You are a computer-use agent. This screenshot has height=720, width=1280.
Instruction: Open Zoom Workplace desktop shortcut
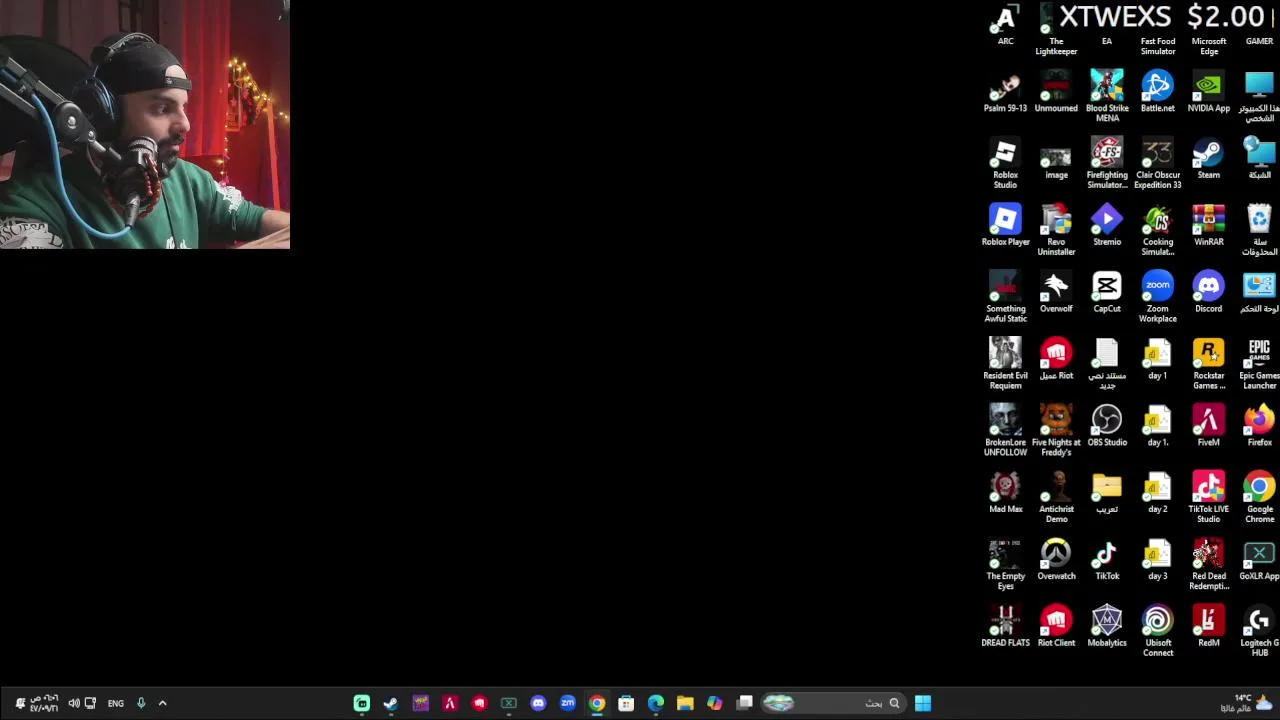point(1158,297)
